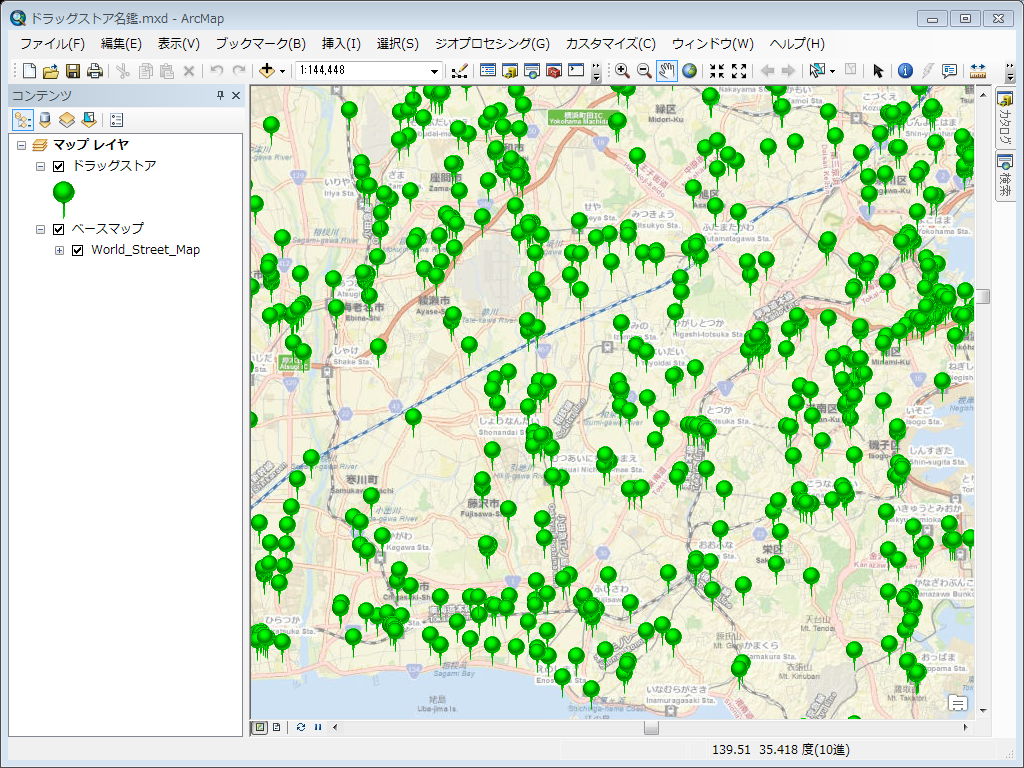This screenshot has height=768, width=1024.
Task: Toggle World_Street_Map layer visibility
Action: click(x=78, y=250)
